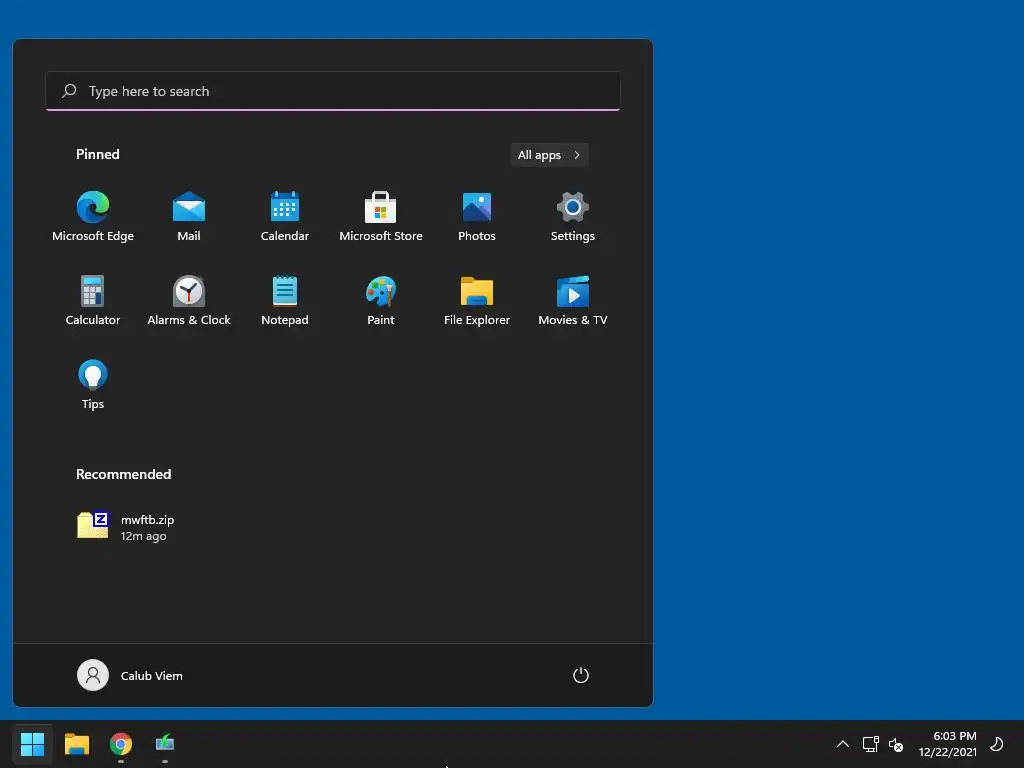Screen dimensions: 1024x768
Task: Show hidden system tray icons
Action: point(843,744)
